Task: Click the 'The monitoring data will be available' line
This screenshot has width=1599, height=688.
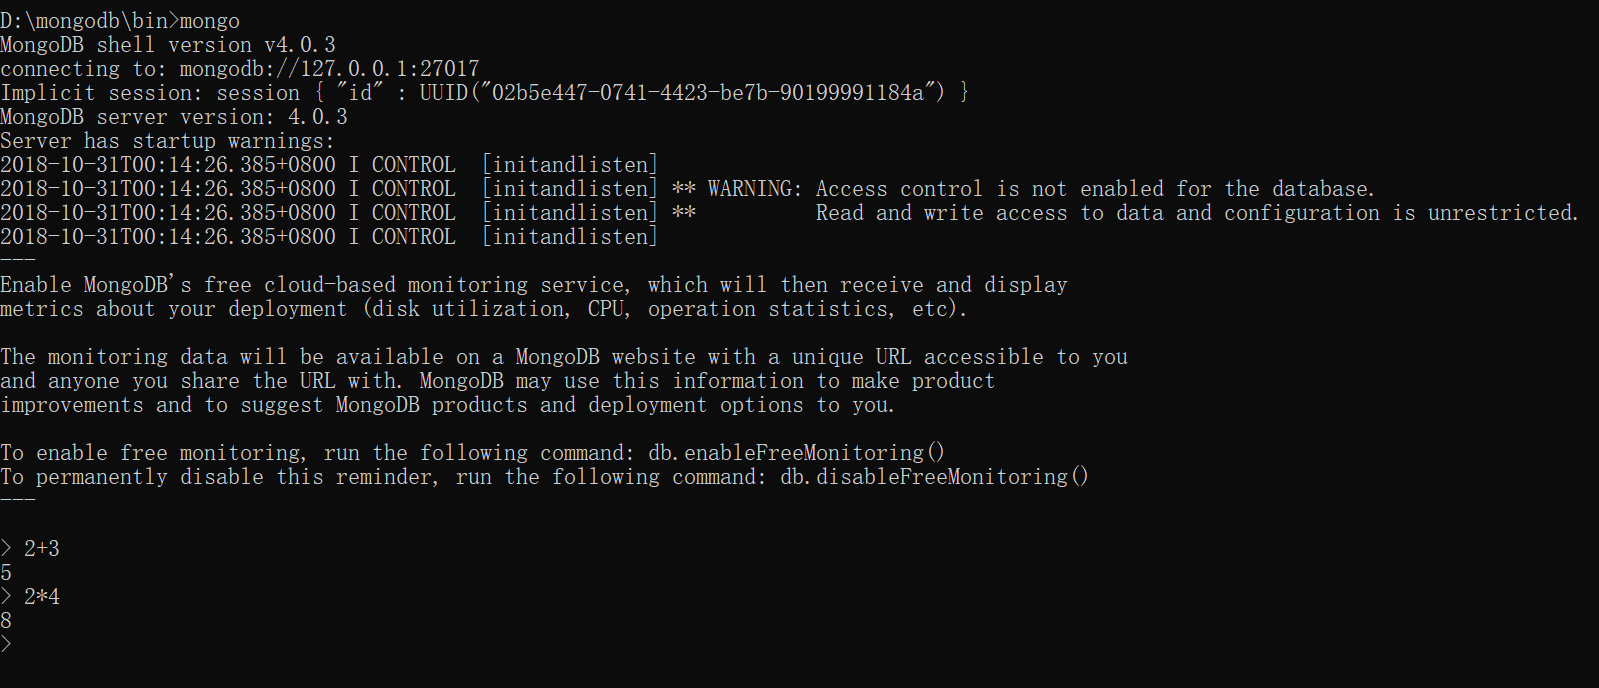Action: pyautogui.click(x=564, y=357)
